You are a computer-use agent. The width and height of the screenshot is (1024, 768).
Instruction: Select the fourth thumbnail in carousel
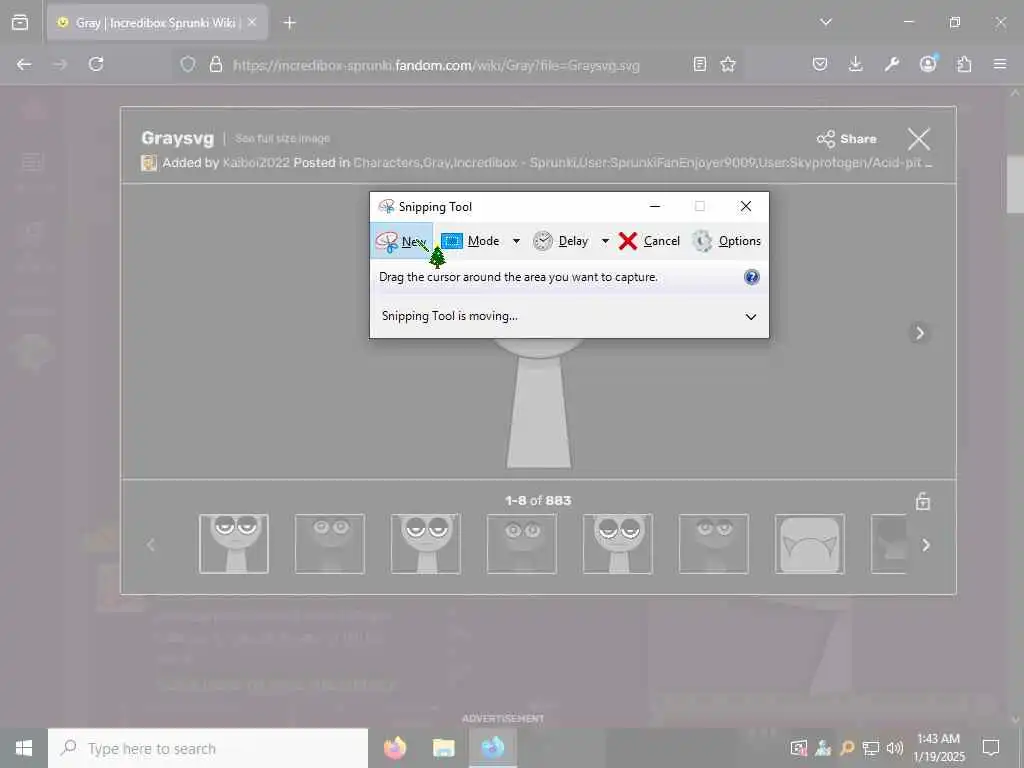[x=522, y=543]
